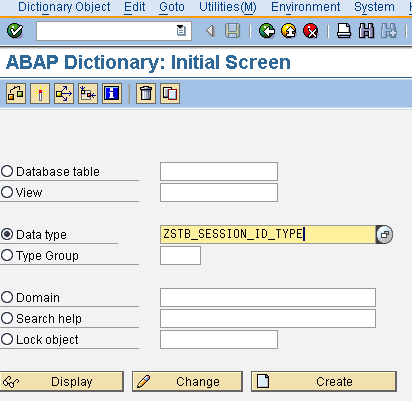Click the yellow Exit arrow icon
Screen dimensions: 412x401
pos(289,31)
